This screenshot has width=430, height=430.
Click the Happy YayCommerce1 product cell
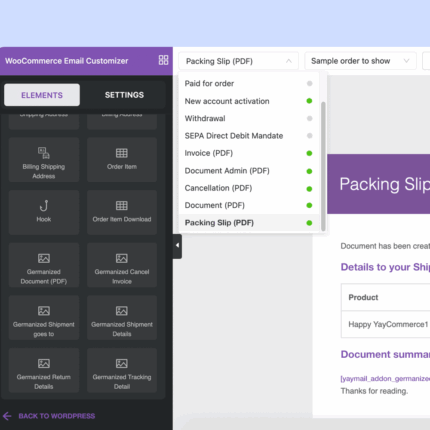pyautogui.click(x=386, y=324)
